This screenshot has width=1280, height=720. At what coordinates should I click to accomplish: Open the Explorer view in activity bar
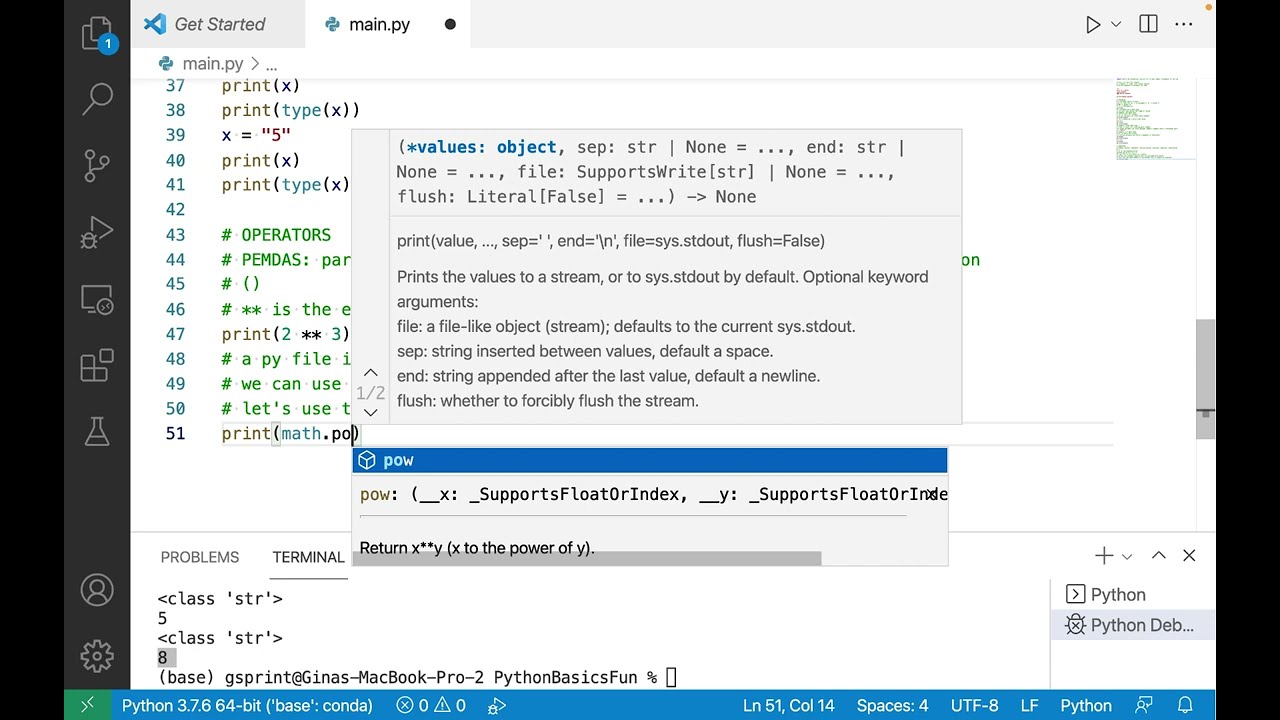tap(97, 35)
